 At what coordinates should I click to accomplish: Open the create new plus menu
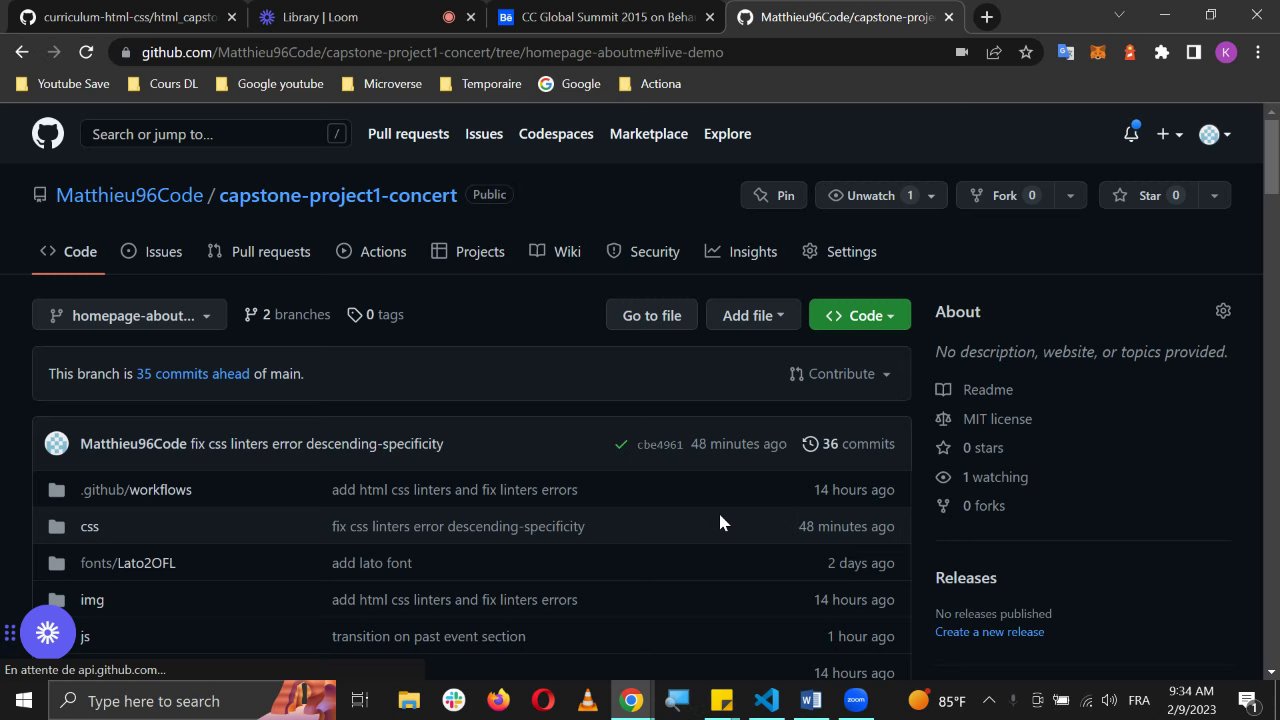(x=1169, y=134)
